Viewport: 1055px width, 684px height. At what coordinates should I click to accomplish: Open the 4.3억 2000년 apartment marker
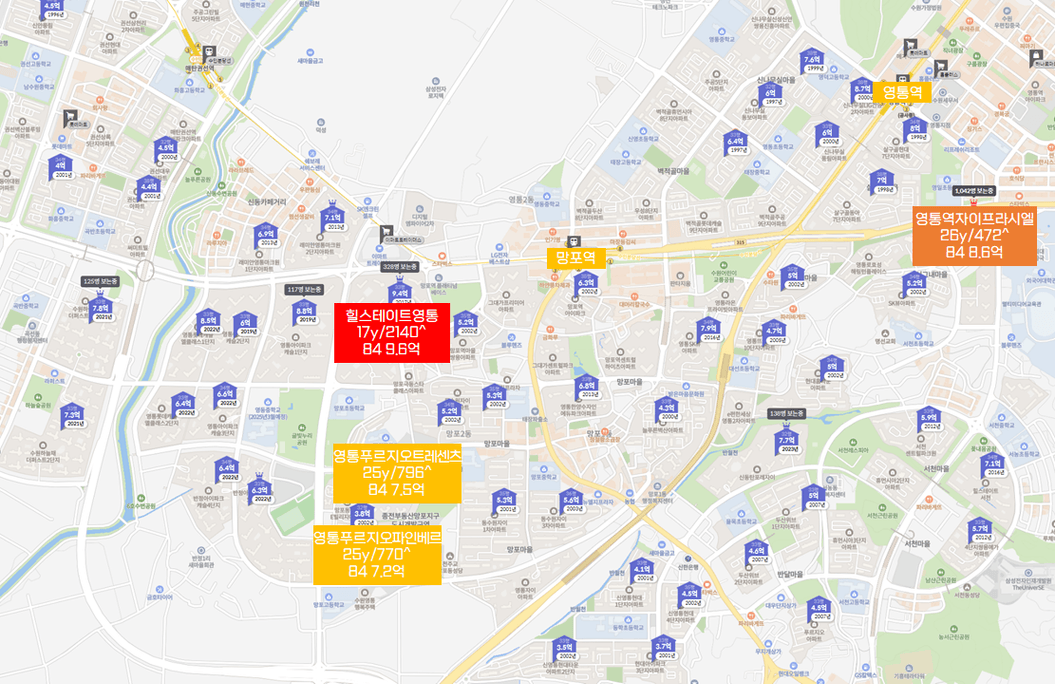click(x=667, y=410)
